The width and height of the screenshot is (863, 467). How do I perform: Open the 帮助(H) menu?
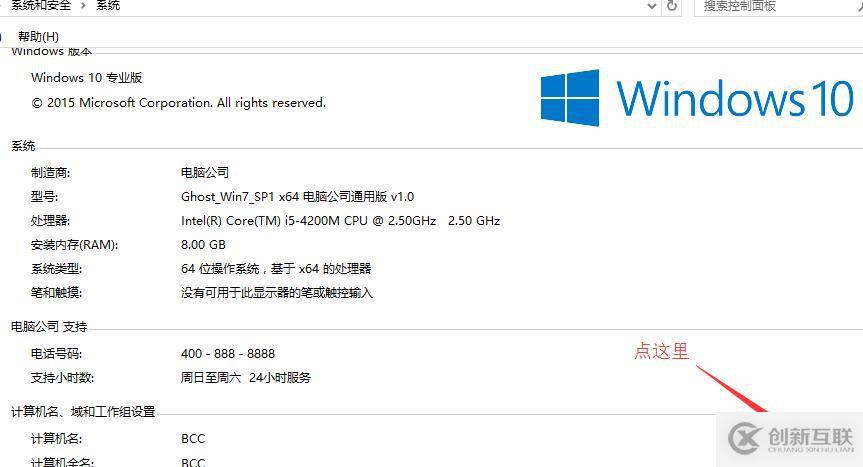38,36
